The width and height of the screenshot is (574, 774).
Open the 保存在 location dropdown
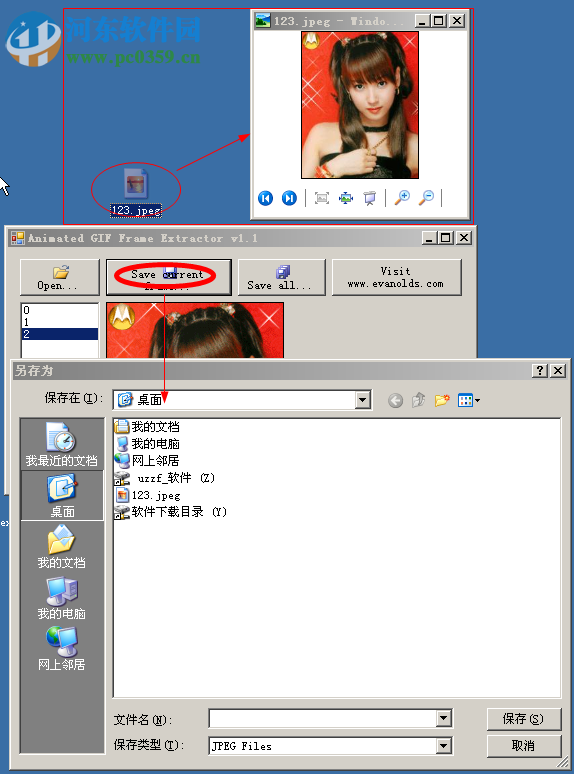(363, 400)
